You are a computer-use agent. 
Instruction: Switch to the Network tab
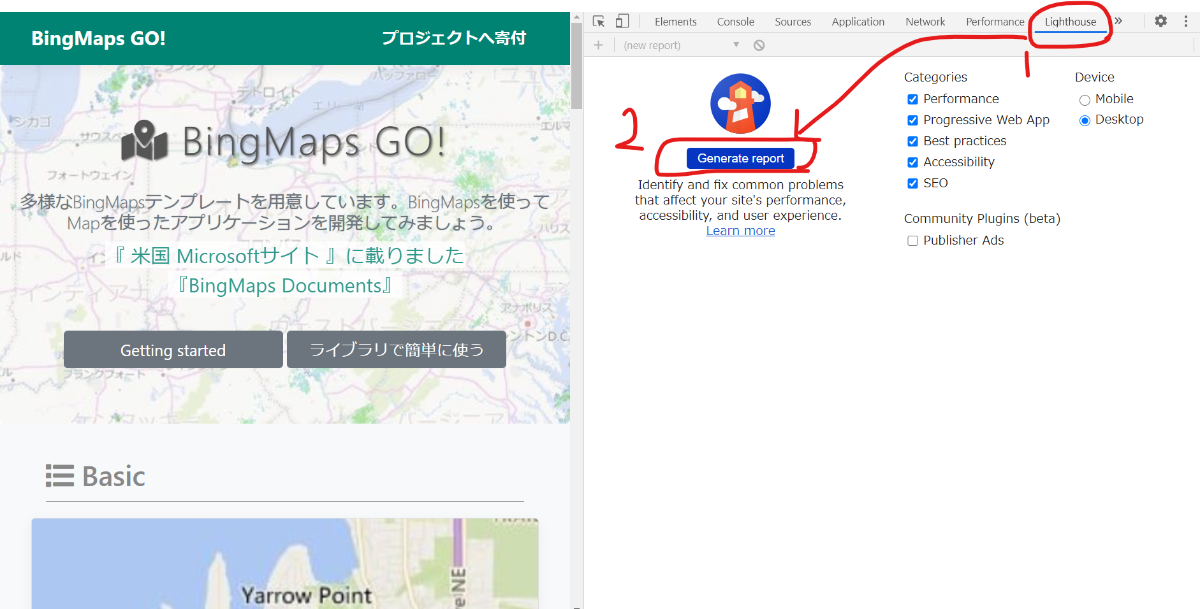click(x=925, y=21)
